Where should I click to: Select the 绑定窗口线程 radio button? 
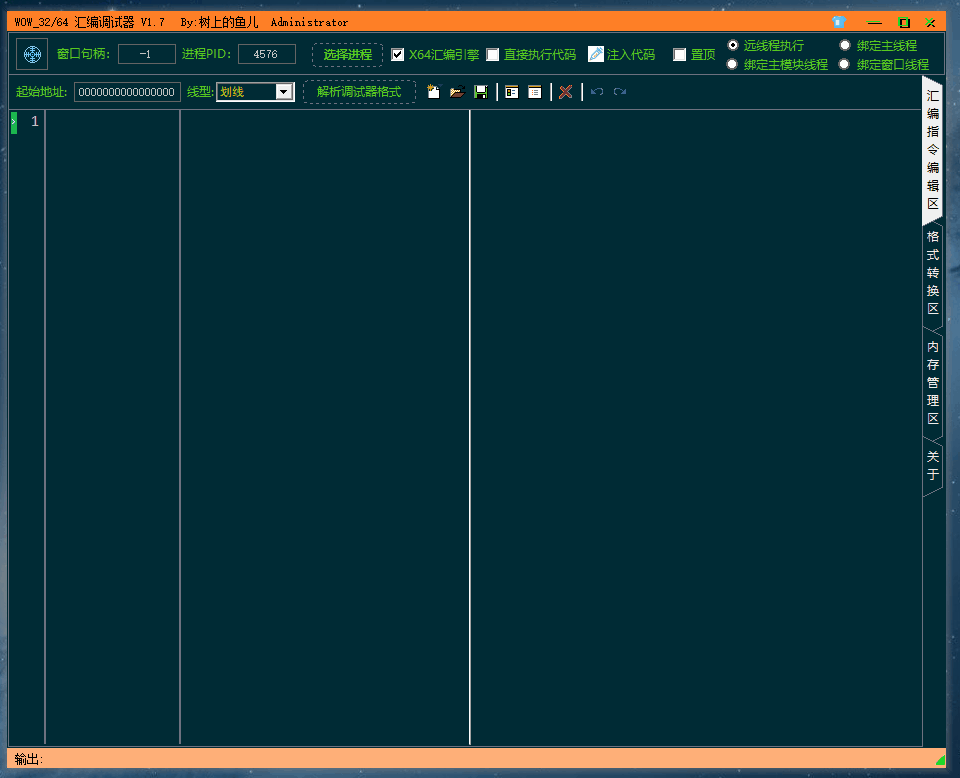[x=844, y=64]
